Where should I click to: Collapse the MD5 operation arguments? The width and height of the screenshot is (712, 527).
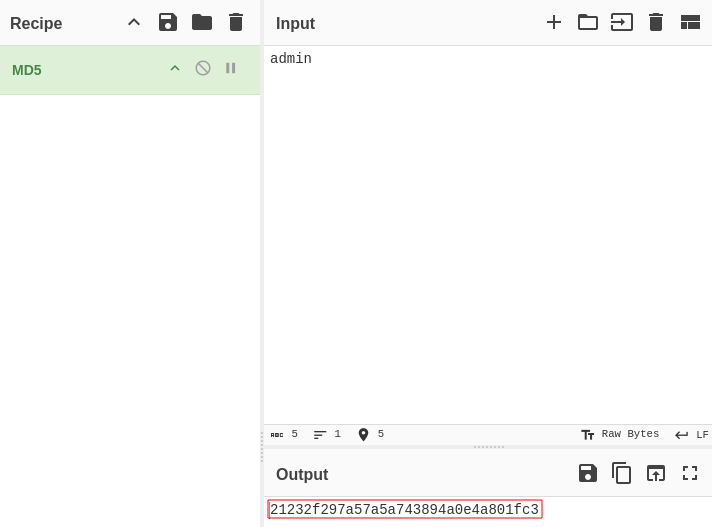pos(175,69)
